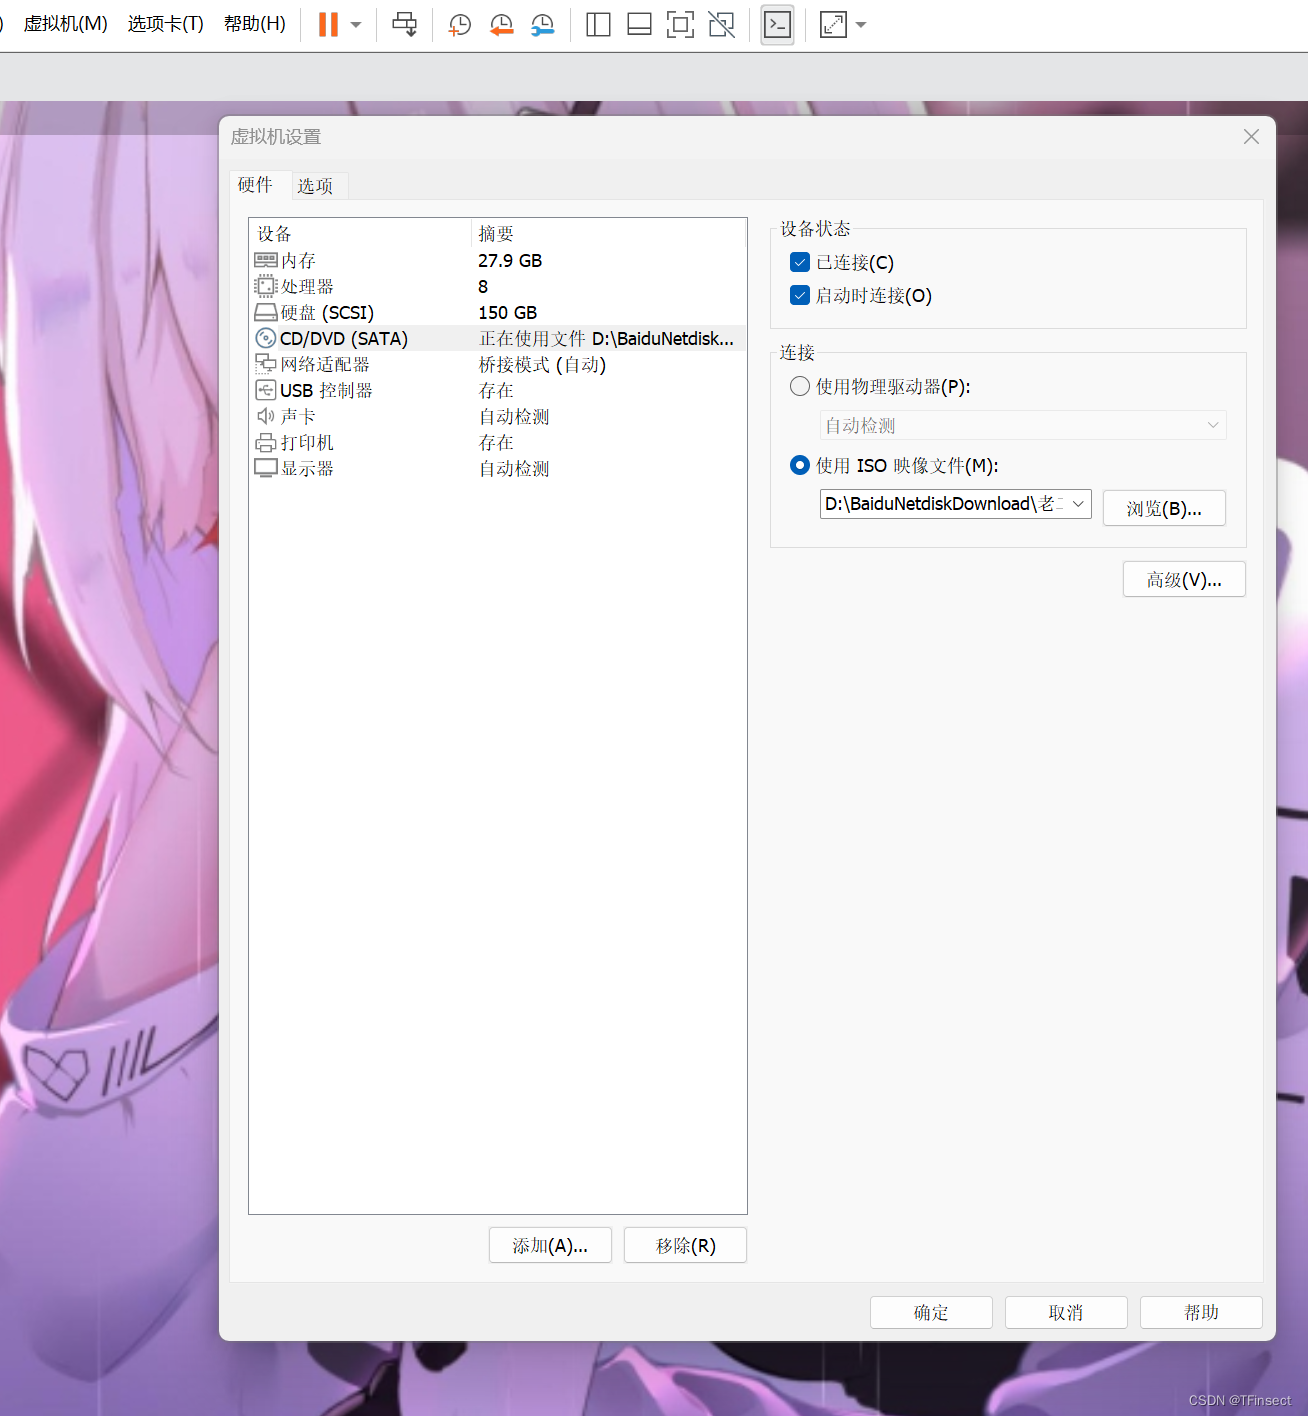Click the revert to snapshot toolbar icon
Screen dimensions: 1308x1416
pyautogui.click(x=501, y=24)
